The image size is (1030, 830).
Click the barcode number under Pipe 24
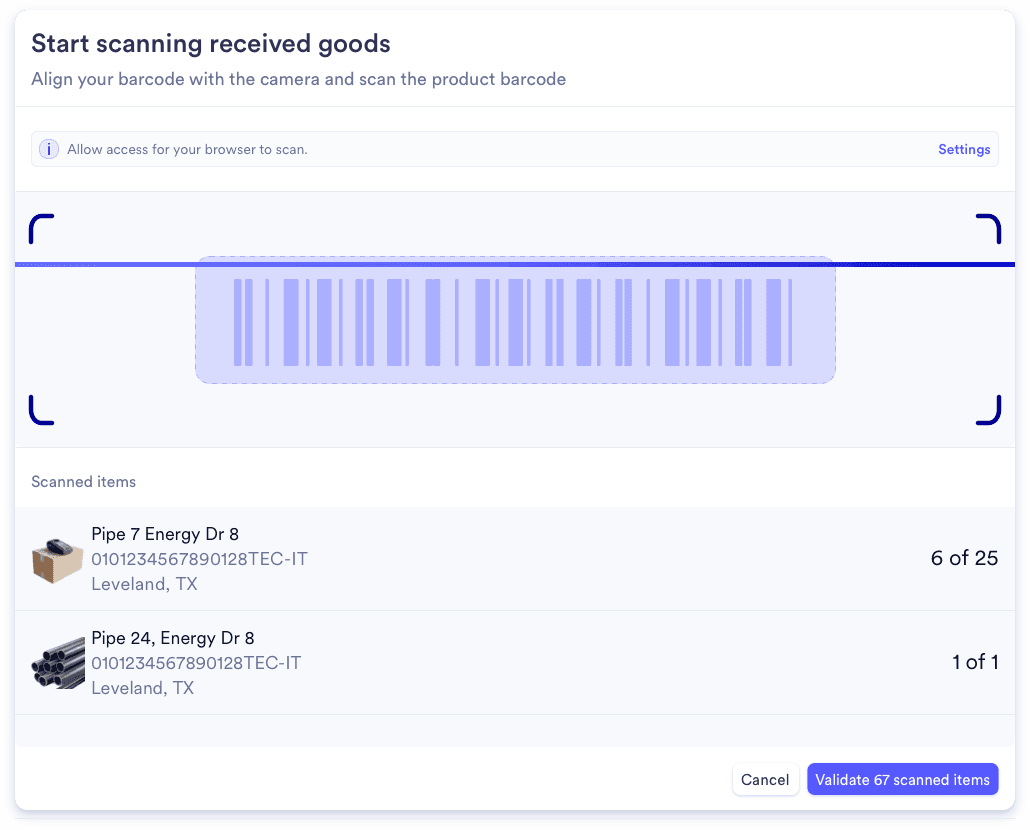pos(196,663)
